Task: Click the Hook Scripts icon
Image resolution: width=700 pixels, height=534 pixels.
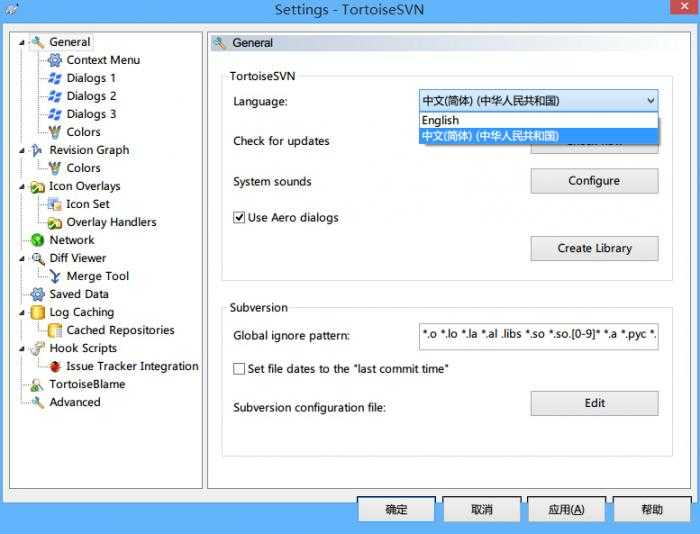Action: (x=38, y=348)
